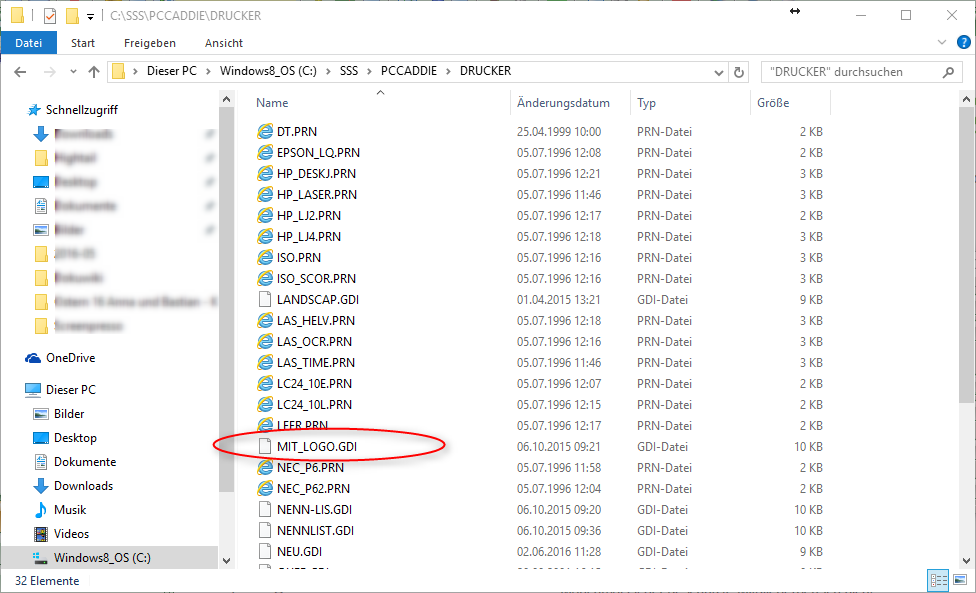The width and height of the screenshot is (976, 593).
Task: Switch to large icons view layout
Action: 960,581
